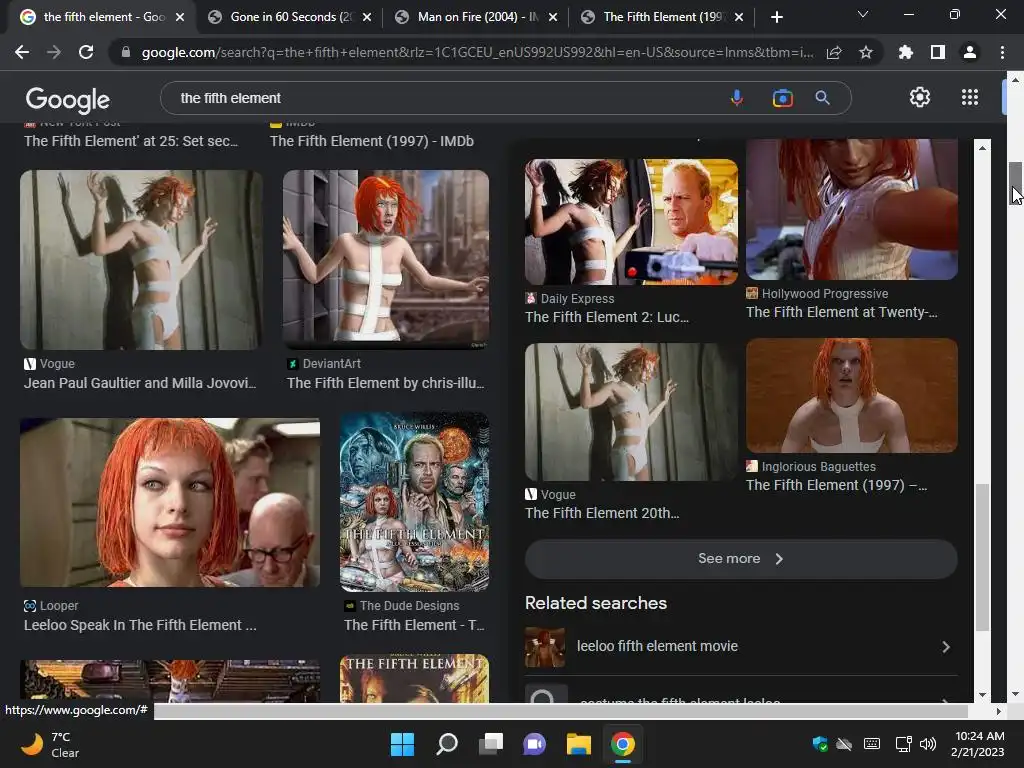Open Task View on the taskbar
Image resolution: width=1024 pixels, height=768 pixels.
[x=490, y=744]
